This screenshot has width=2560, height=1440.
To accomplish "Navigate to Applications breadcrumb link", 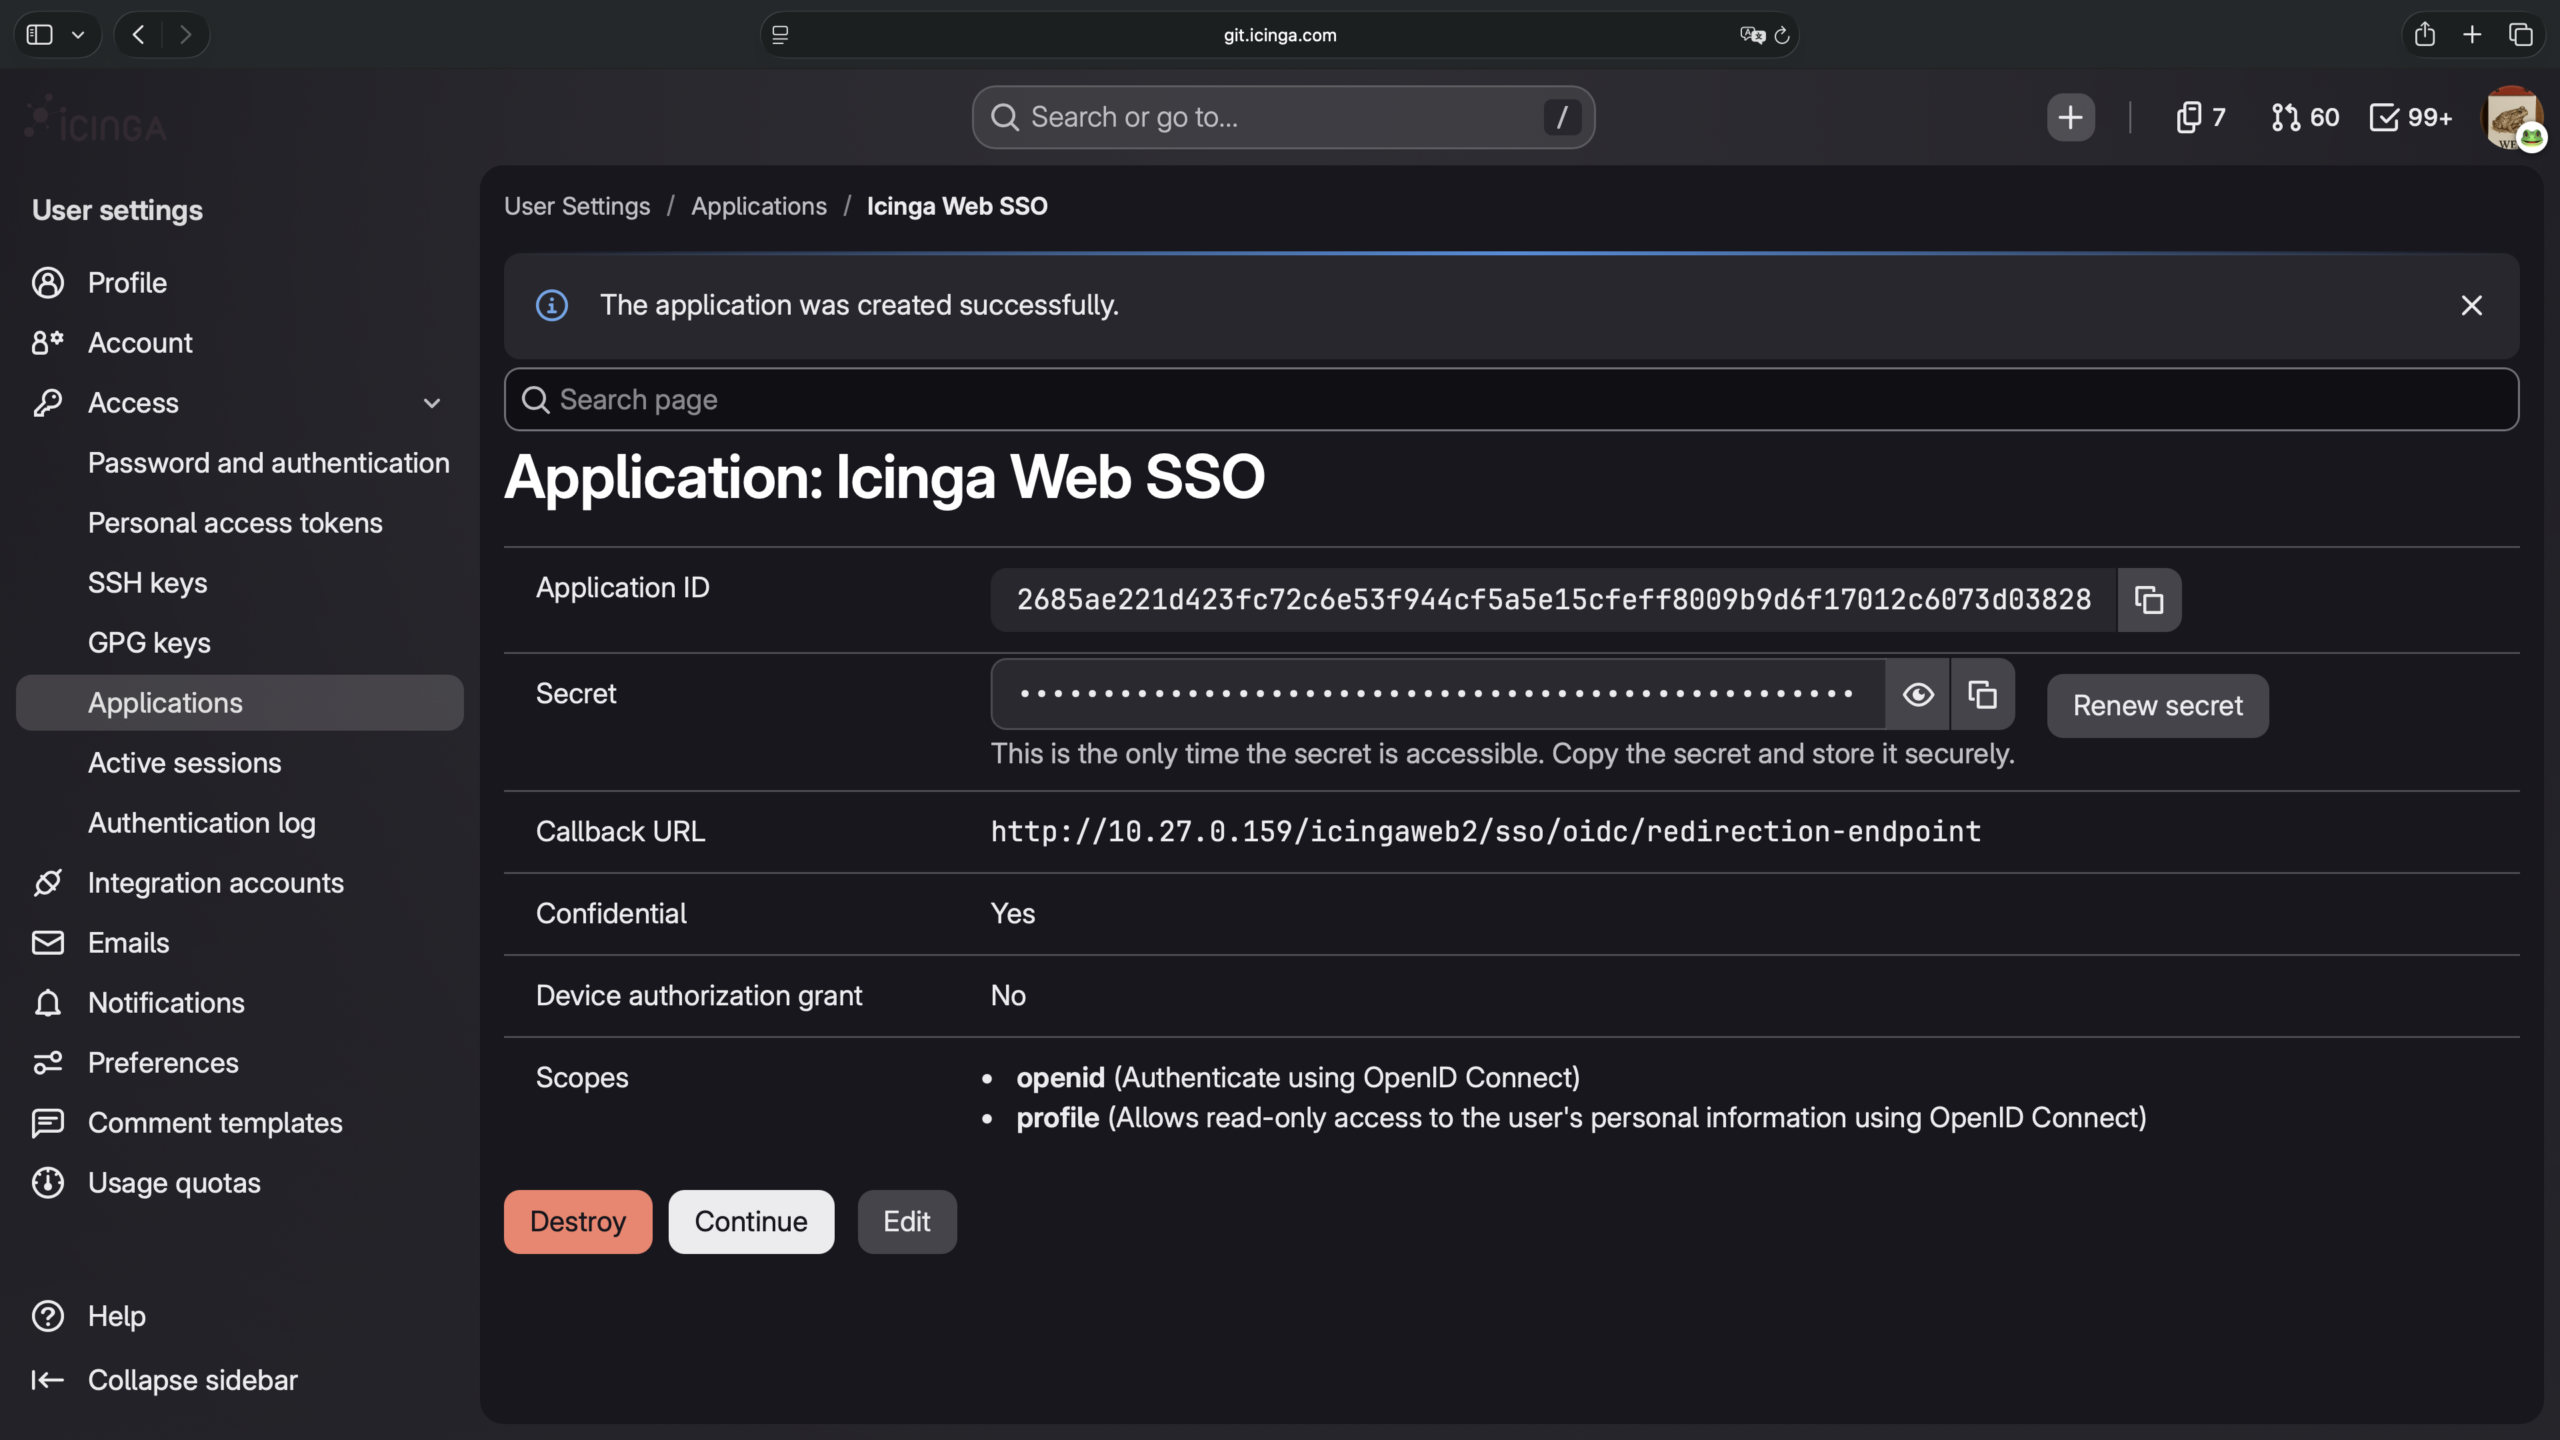I will (x=759, y=206).
